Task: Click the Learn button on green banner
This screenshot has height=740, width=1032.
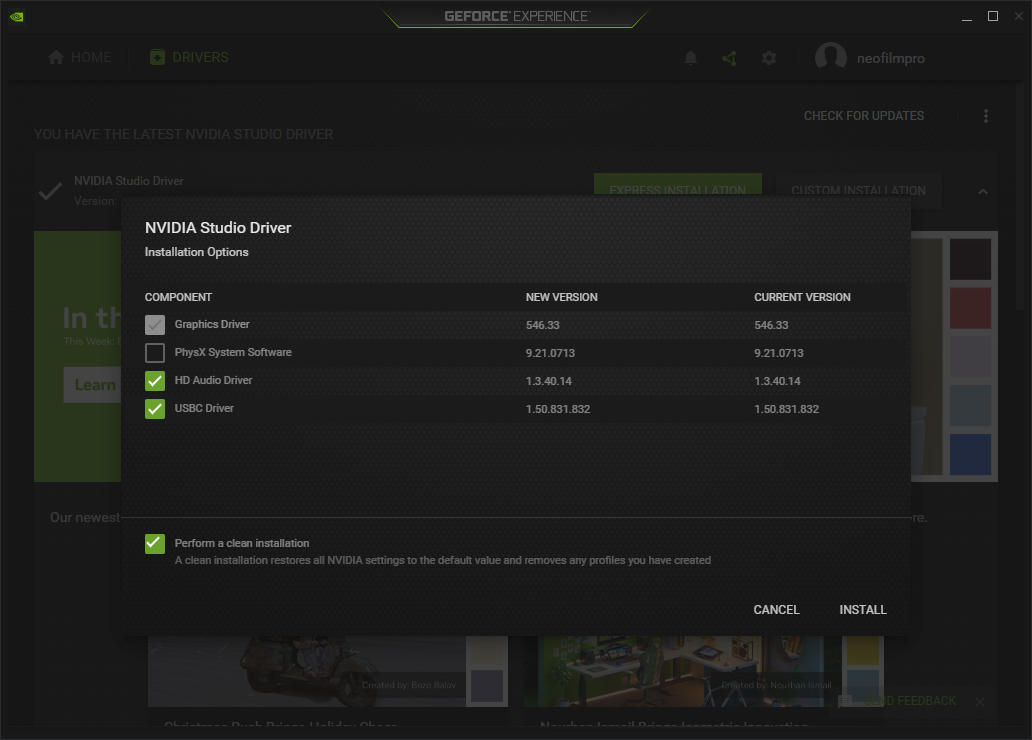Action: click(93, 384)
